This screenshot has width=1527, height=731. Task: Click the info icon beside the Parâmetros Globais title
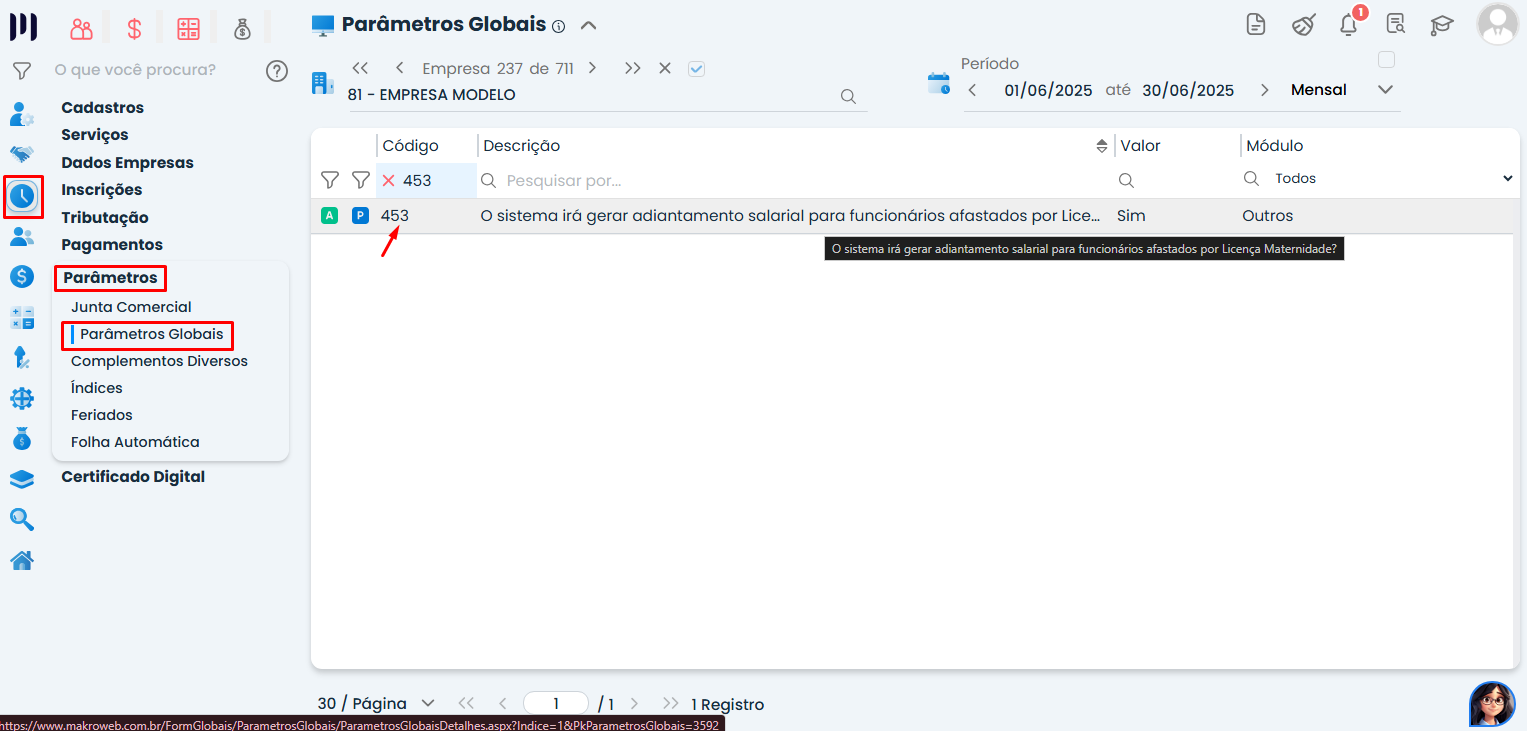pyautogui.click(x=559, y=26)
